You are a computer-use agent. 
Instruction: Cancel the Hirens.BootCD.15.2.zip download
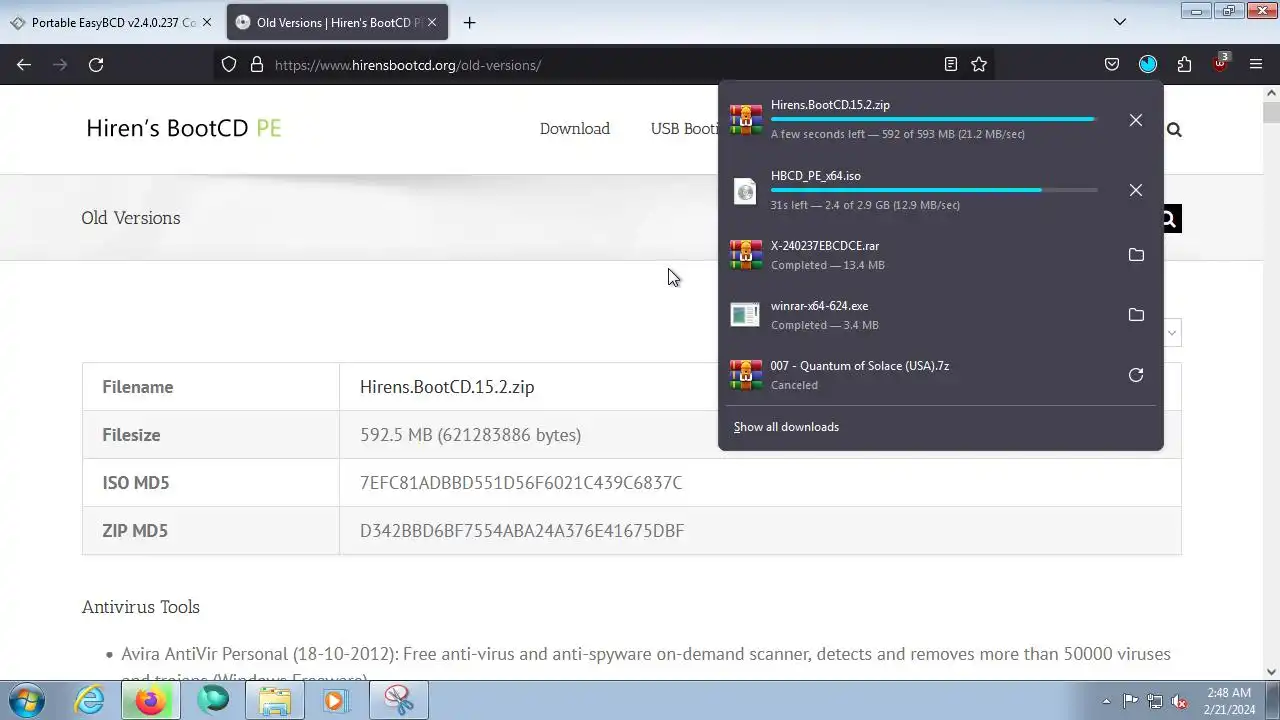[1136, 120]
